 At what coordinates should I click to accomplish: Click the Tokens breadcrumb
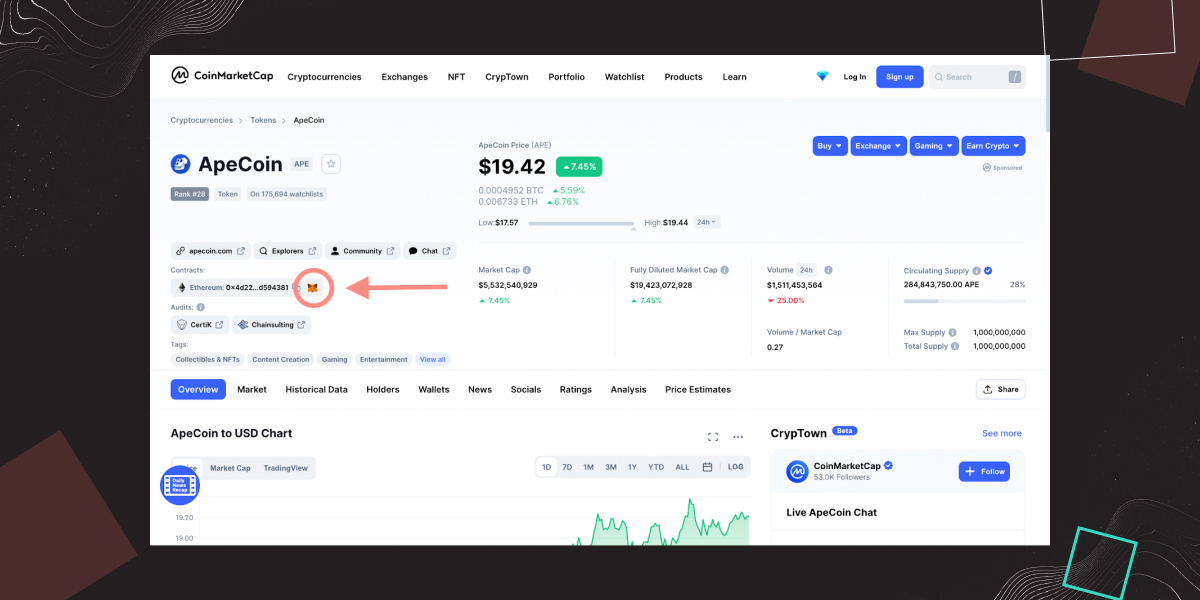click(263, 120)
